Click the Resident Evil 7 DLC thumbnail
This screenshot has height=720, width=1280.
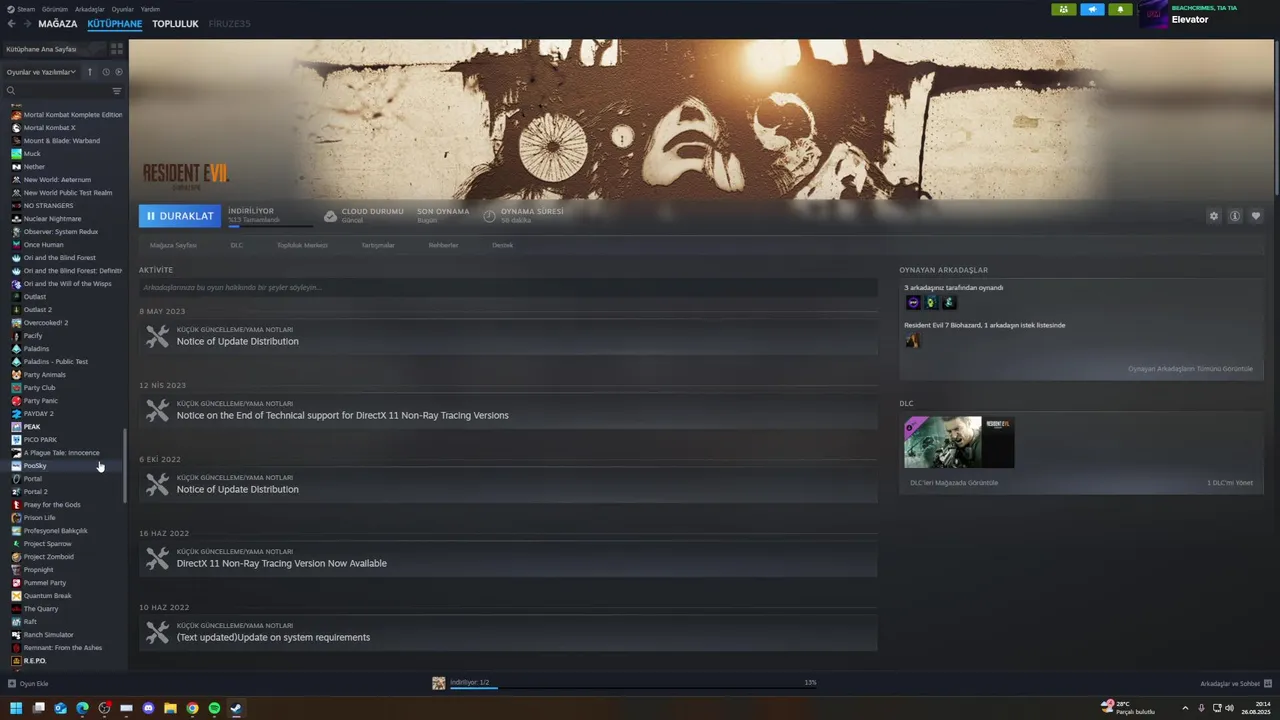959,442
